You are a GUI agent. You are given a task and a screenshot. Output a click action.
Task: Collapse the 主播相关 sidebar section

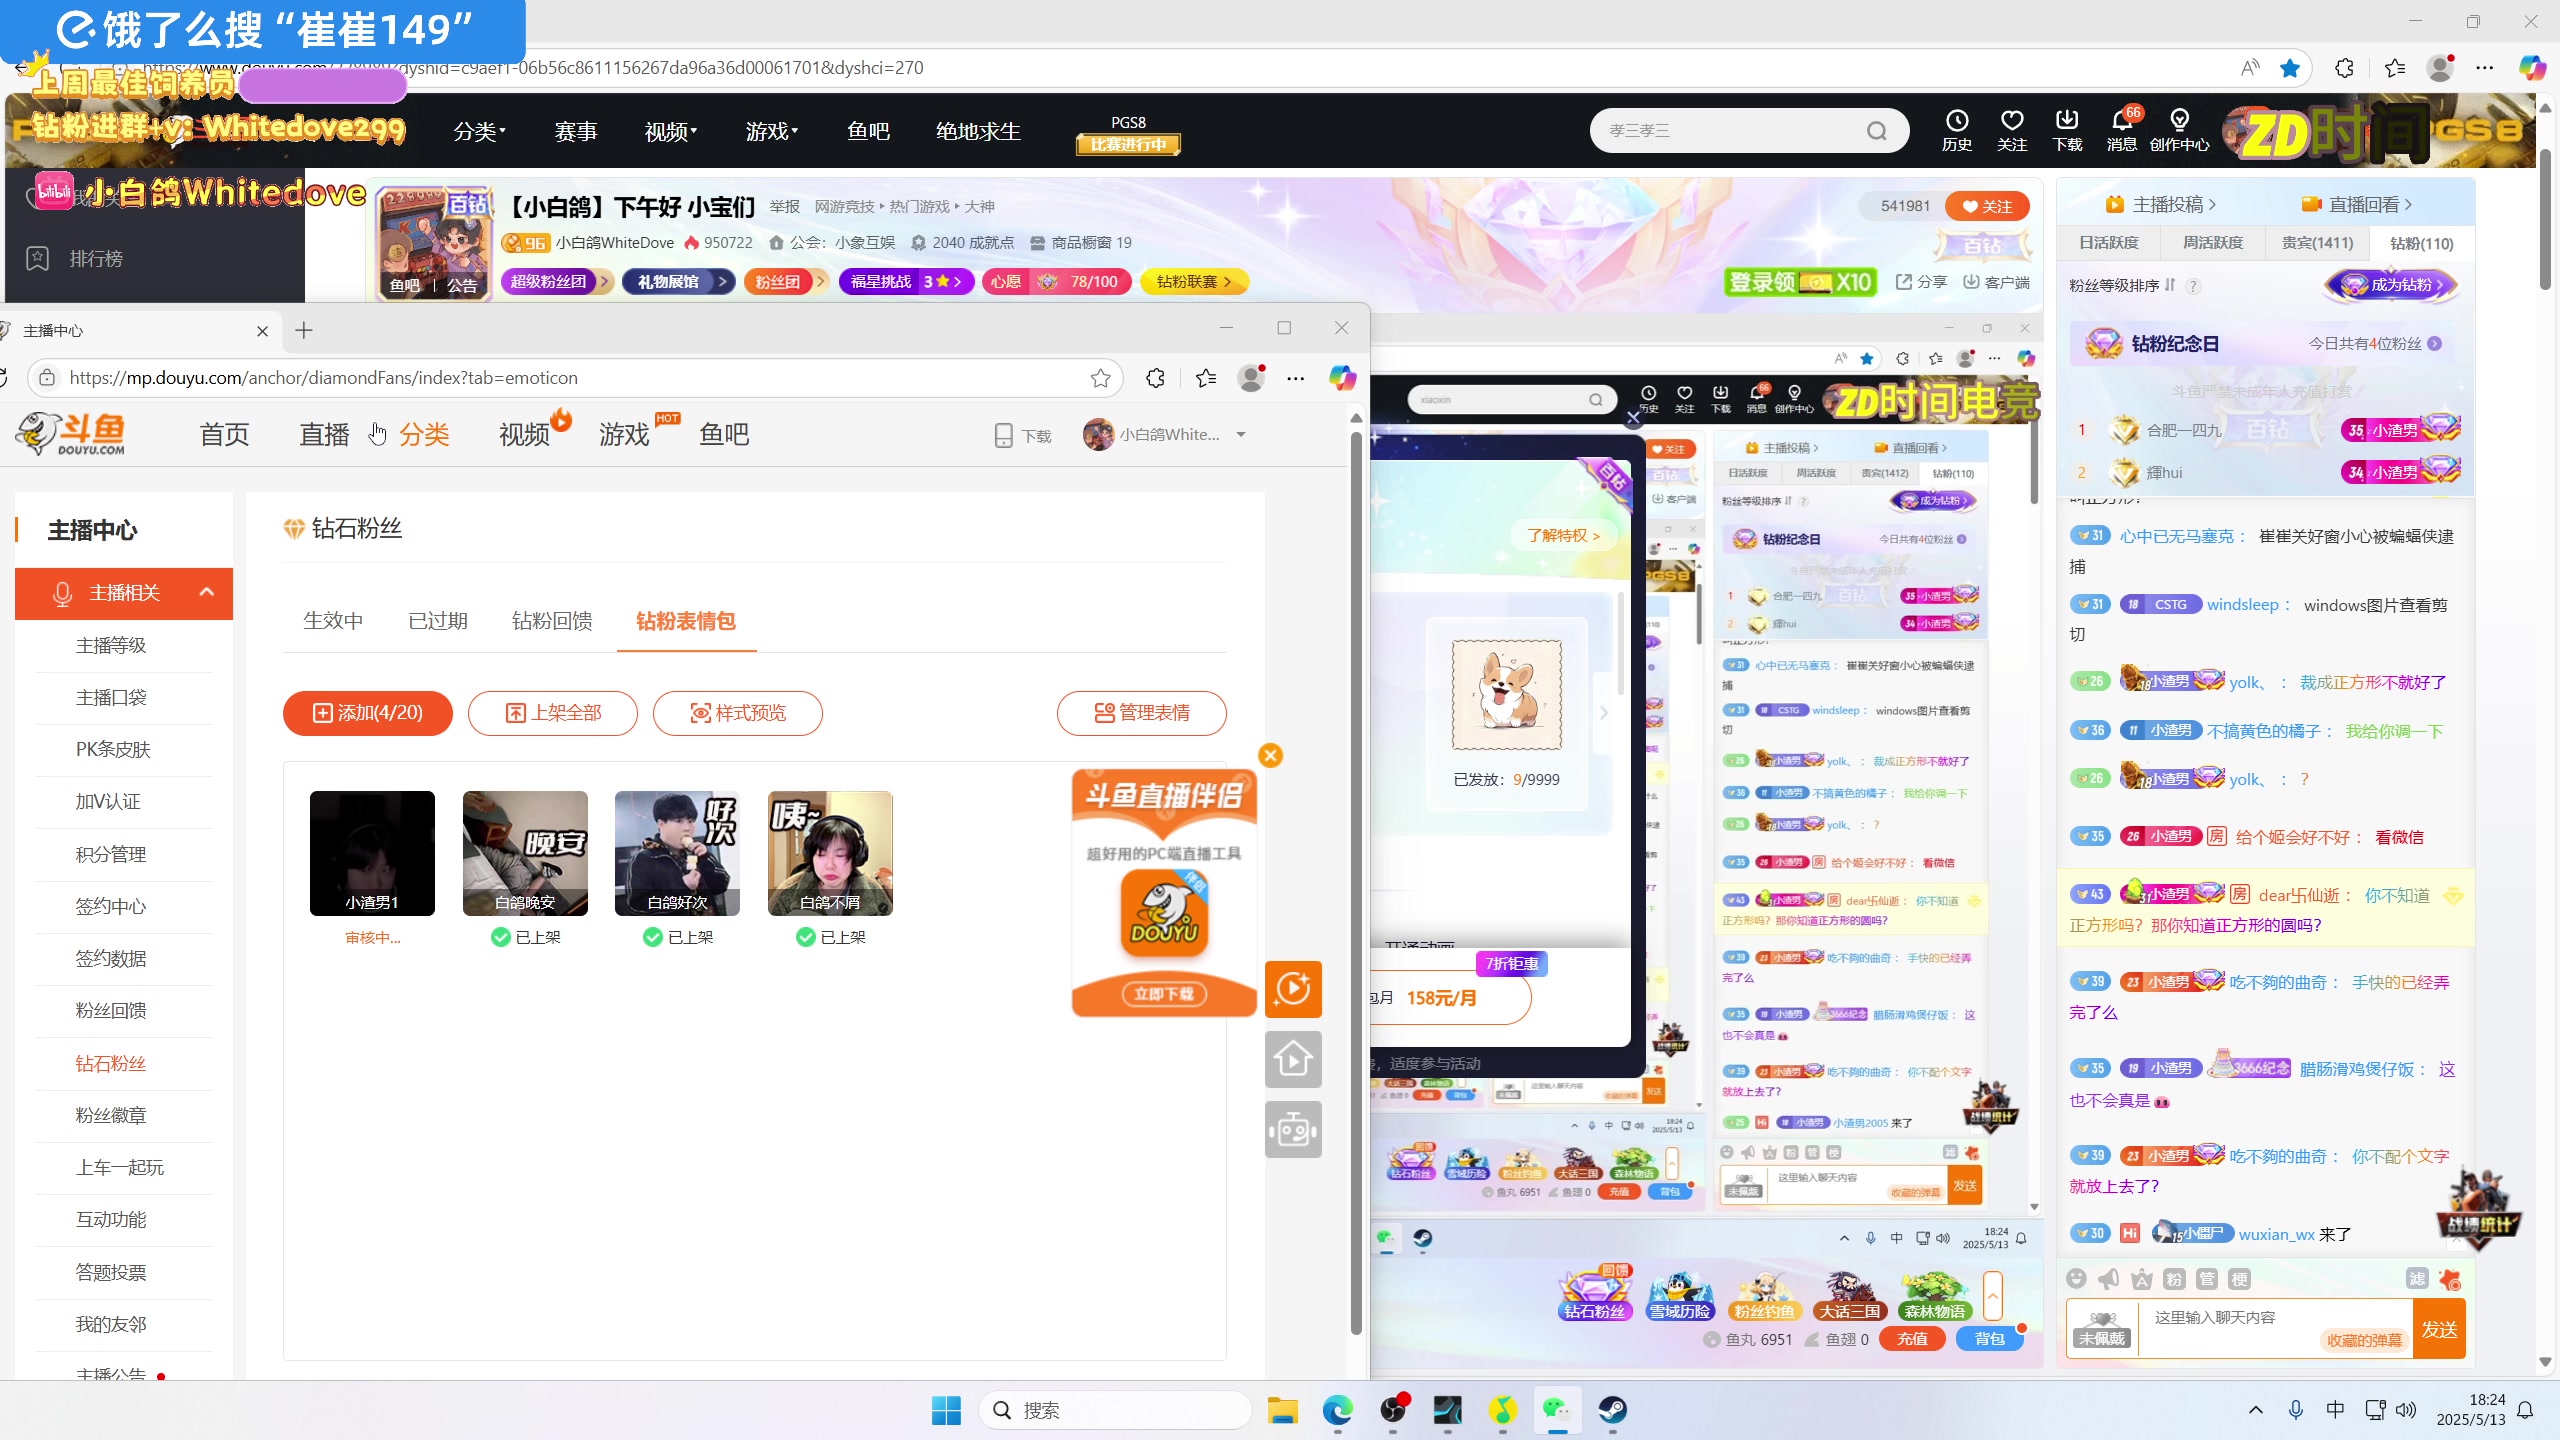point(207,592)
